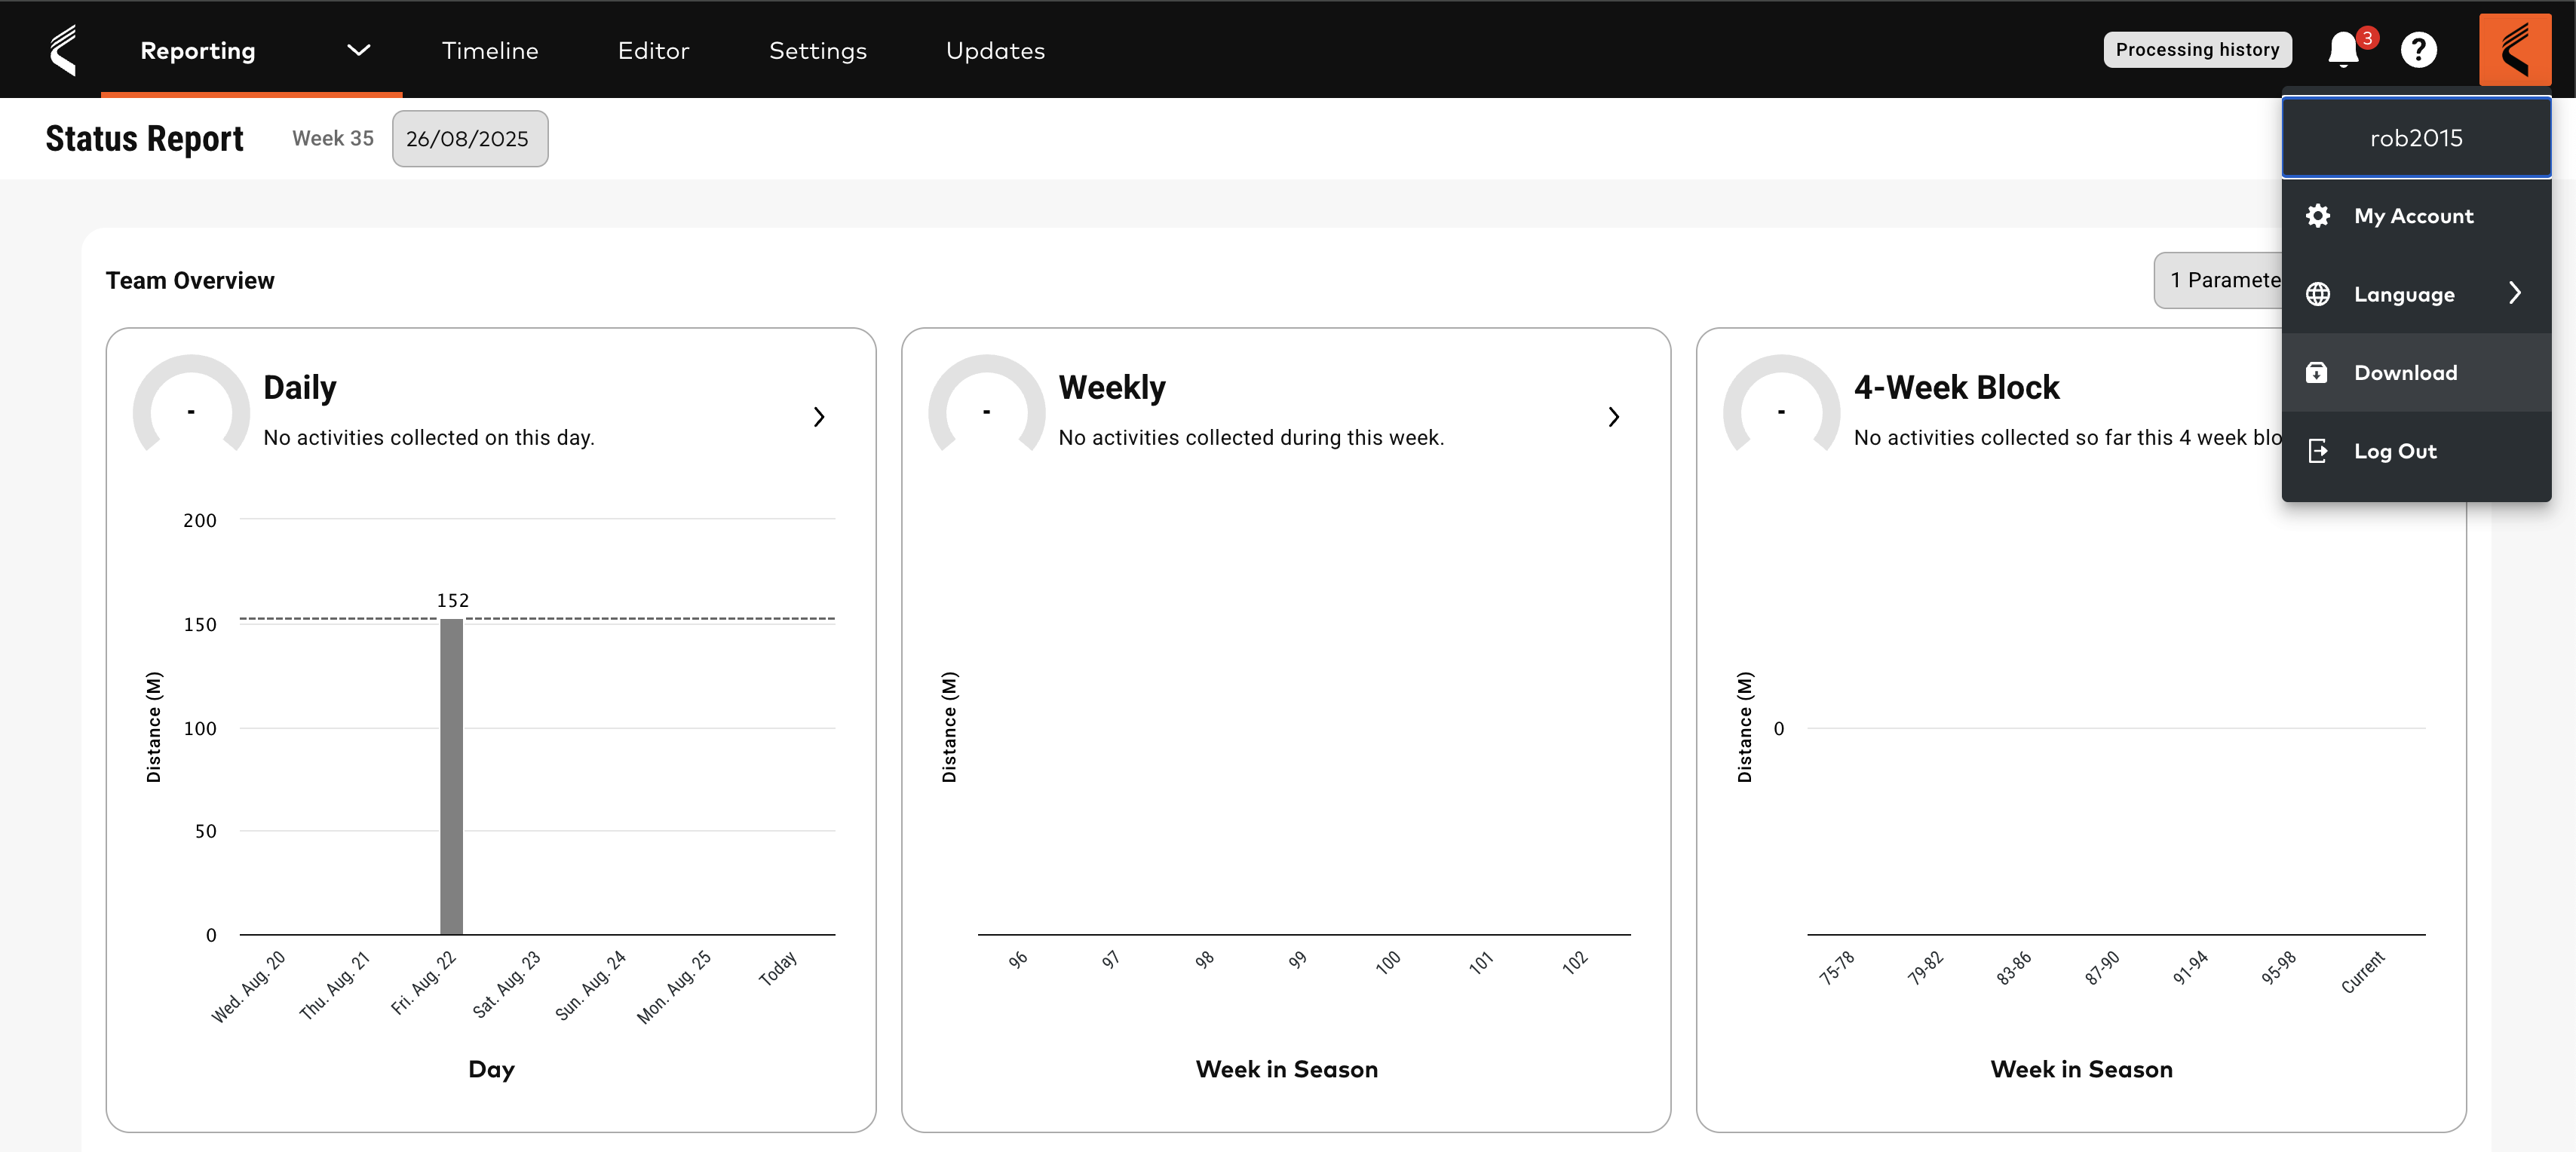This screenshot has width=2576, height=1152.
Task: Click the Log Out exit icon
Action: point(2318,450)
